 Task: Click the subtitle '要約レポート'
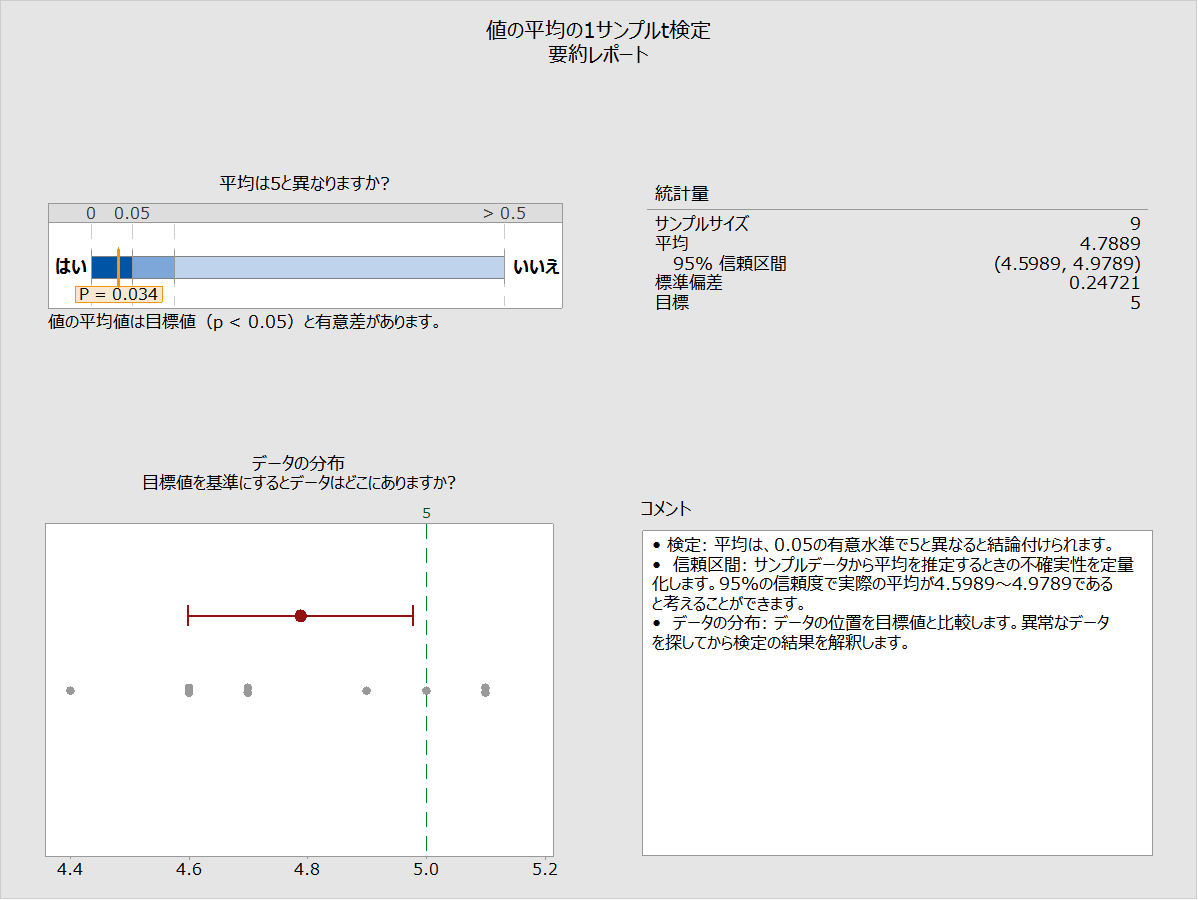coord(598,54)
